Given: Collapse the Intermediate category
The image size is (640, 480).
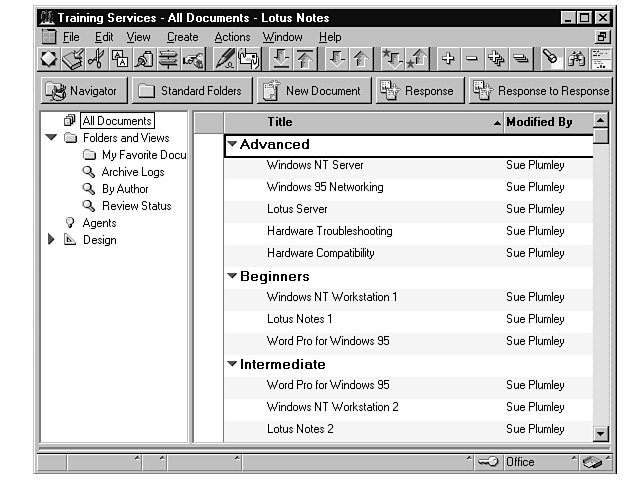Looking at the screenshot, I should (232, 363).
